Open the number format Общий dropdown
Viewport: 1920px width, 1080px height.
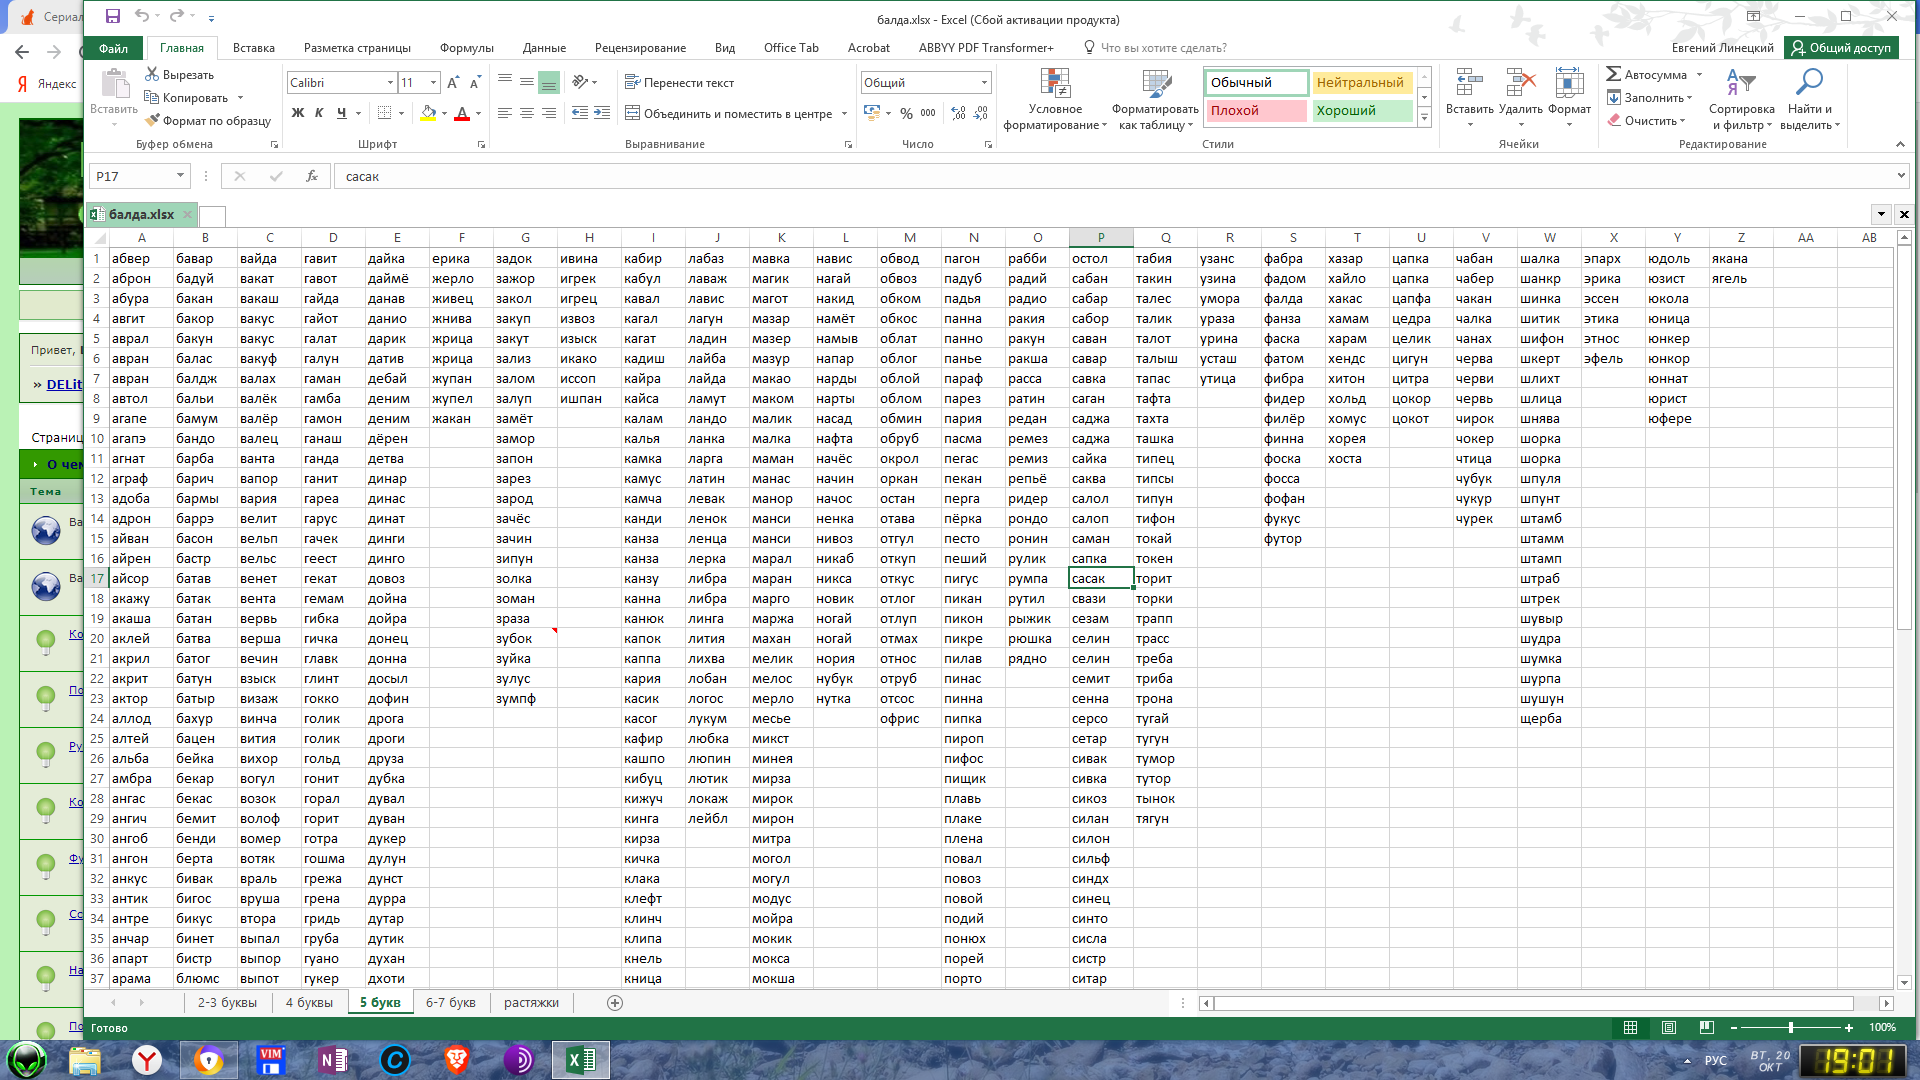984,83
